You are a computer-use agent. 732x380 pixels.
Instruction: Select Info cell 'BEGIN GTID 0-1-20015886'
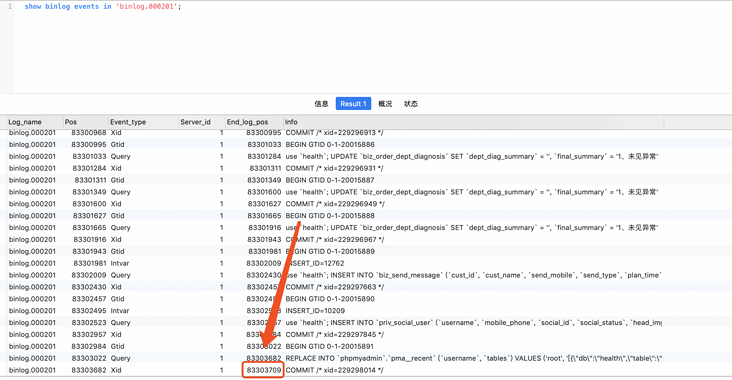click(x=330, y=145)
